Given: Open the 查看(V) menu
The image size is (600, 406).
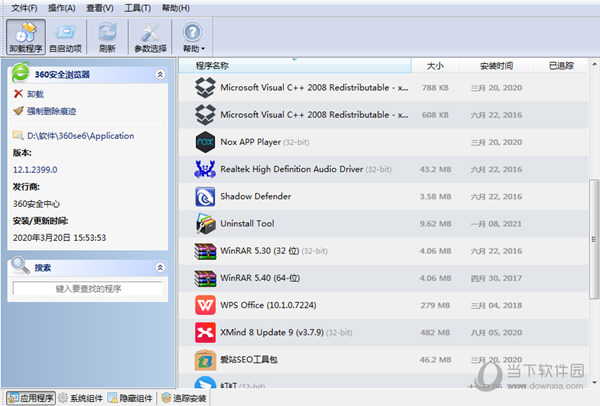Looking at the screenshot, I should (x=100, y=8).
